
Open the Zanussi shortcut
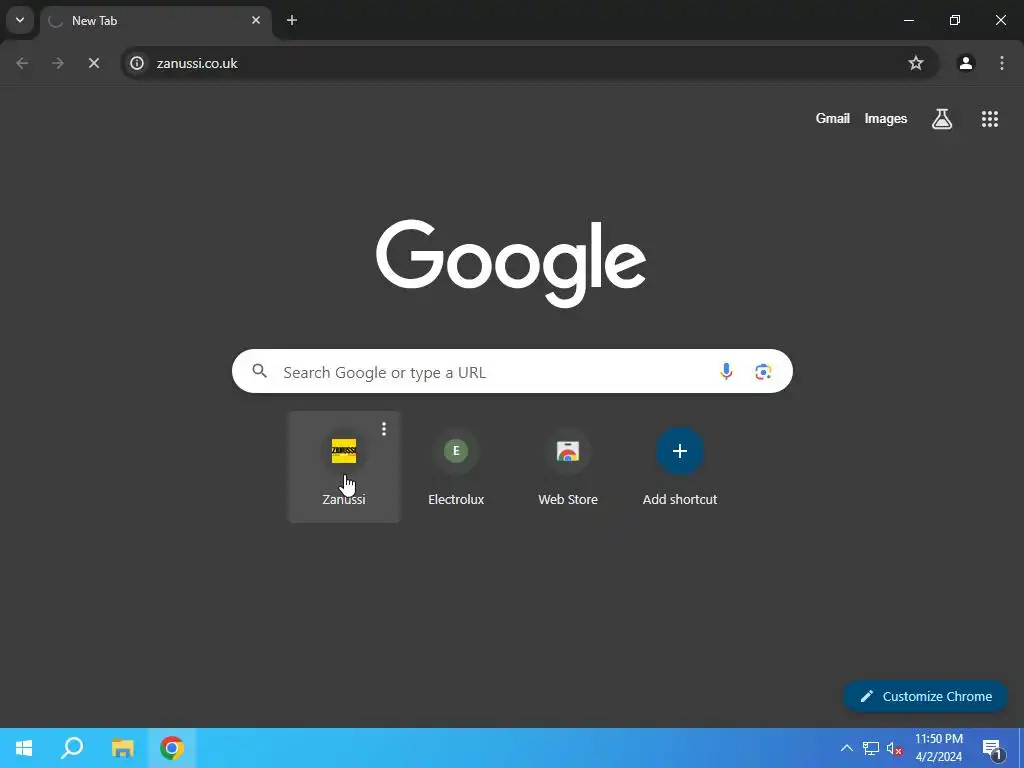(344, 467)
